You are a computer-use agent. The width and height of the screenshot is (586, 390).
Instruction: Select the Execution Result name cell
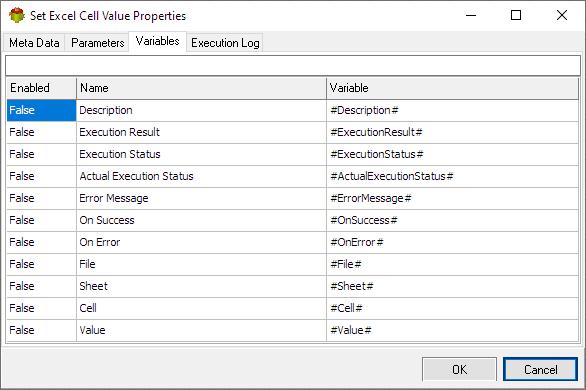[201, 132]
